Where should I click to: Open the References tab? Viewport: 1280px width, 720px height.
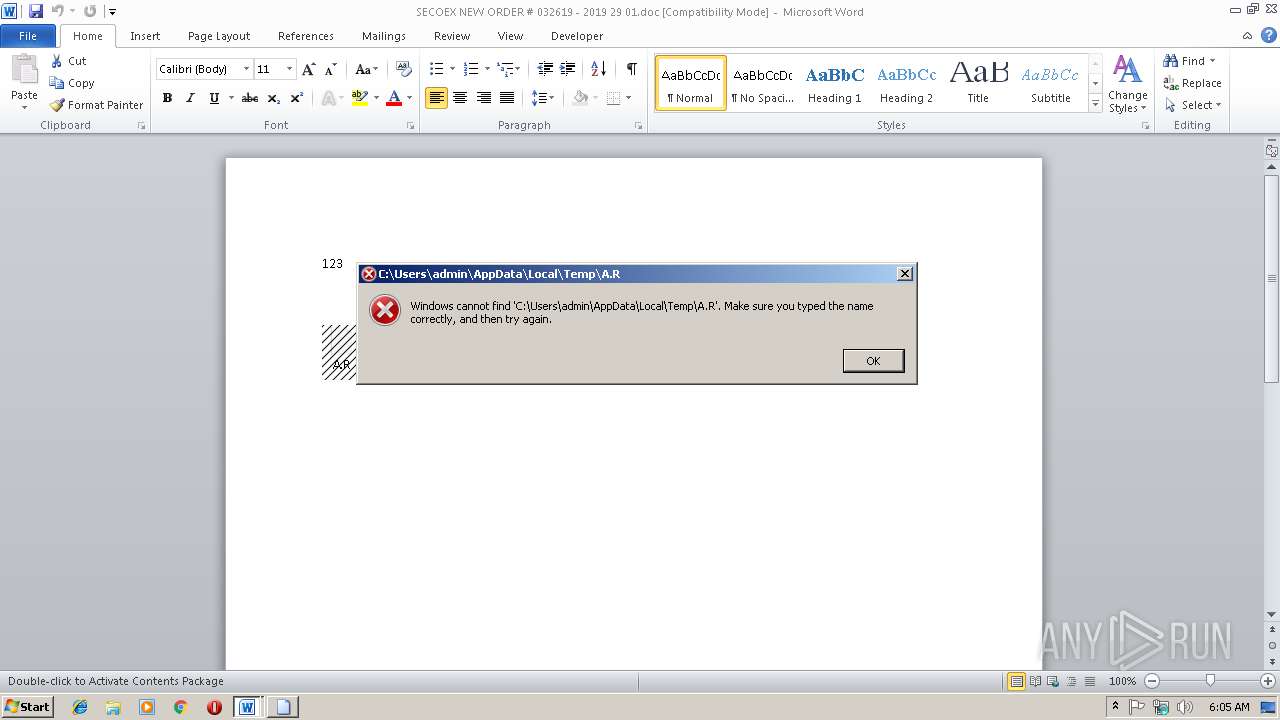point(306,36)
